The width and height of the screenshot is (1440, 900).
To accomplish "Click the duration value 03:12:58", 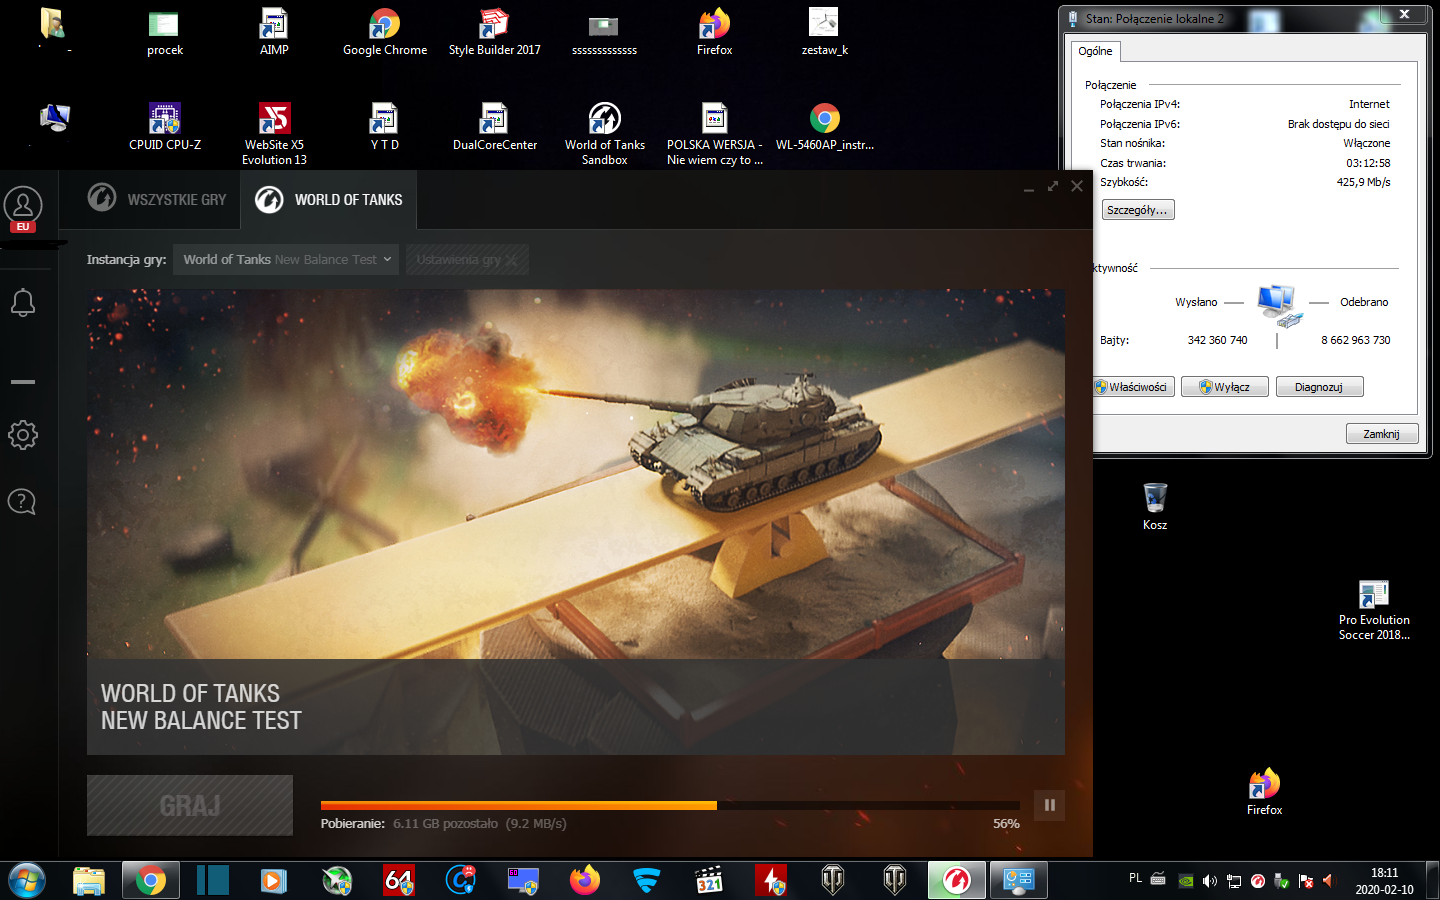I will pos(1368,163).
